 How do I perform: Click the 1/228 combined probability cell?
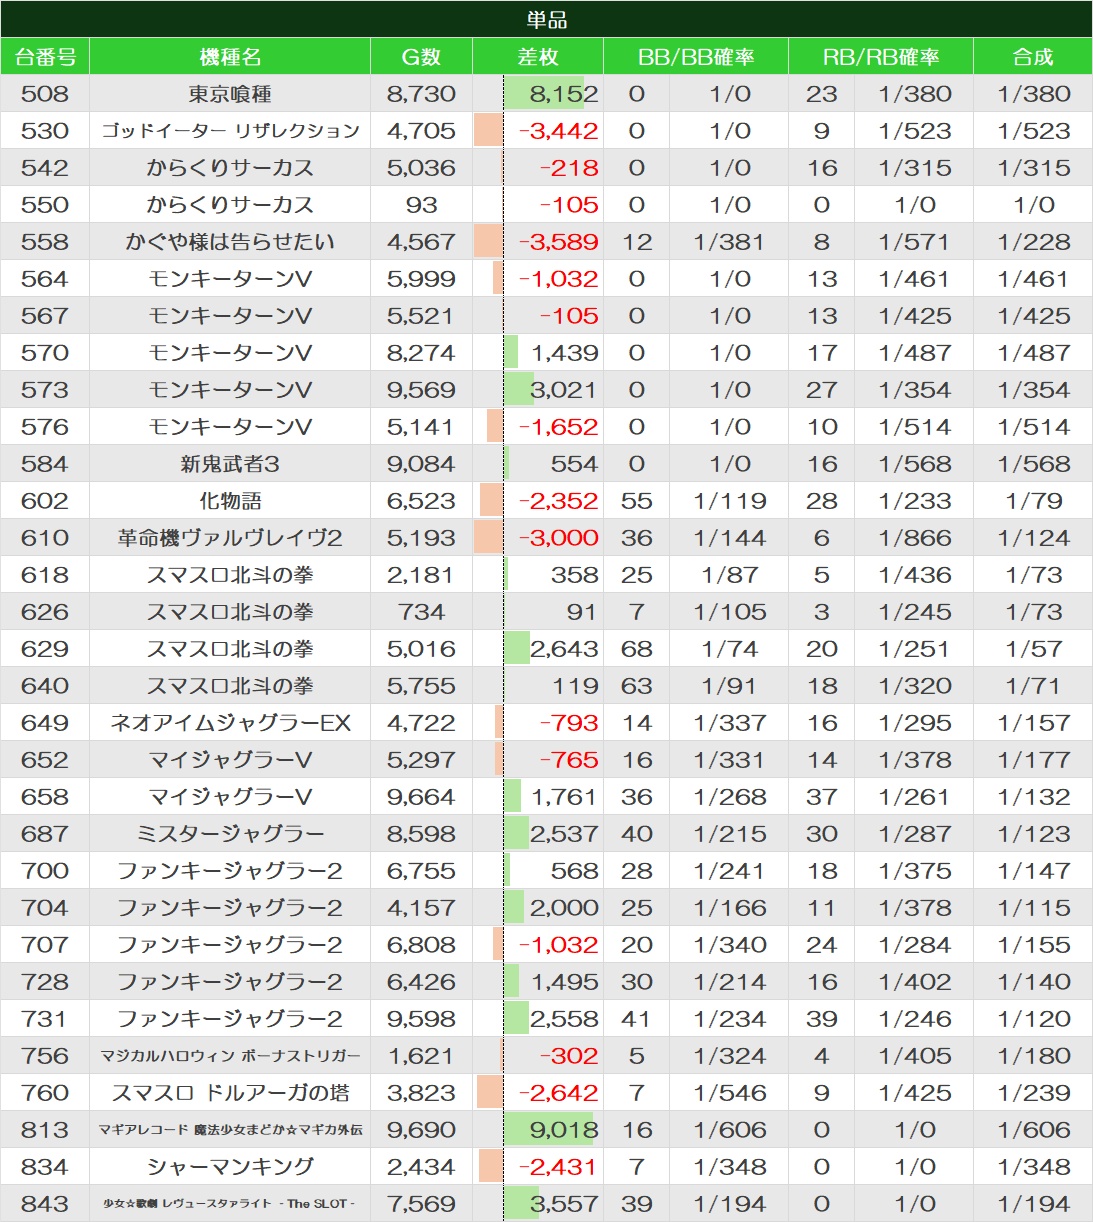coord(1033,242)
